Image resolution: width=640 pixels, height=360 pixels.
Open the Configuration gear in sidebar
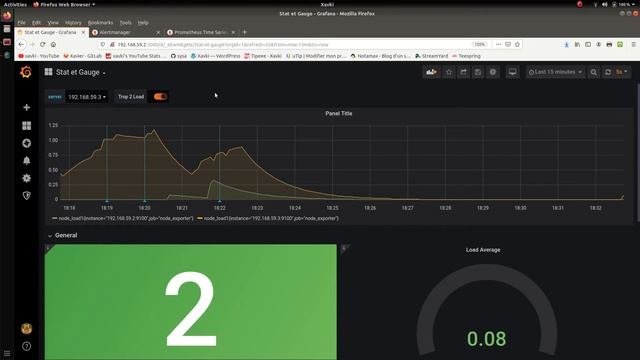27,178
